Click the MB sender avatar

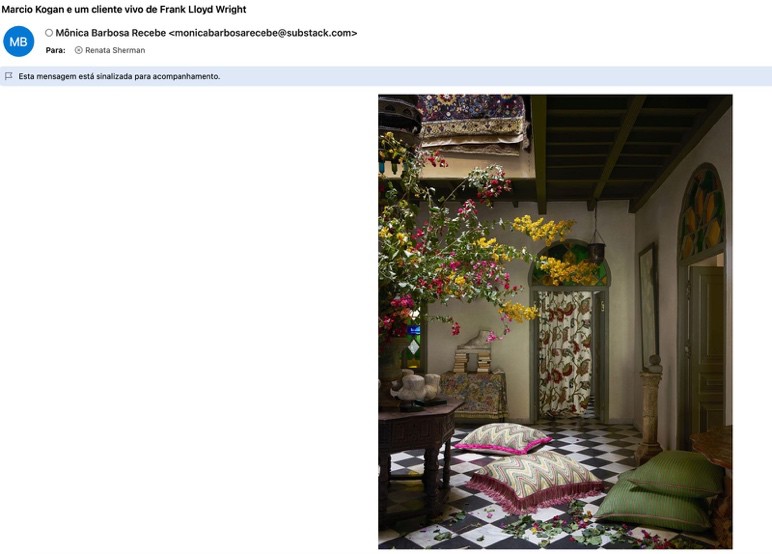(x=18, y=41)
